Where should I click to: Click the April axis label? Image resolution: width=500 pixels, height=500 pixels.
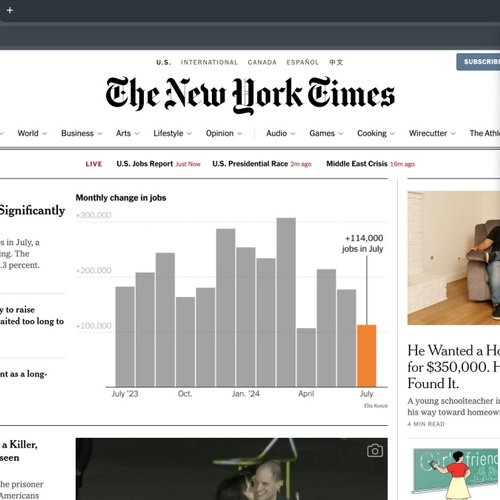tap(306, 394)
